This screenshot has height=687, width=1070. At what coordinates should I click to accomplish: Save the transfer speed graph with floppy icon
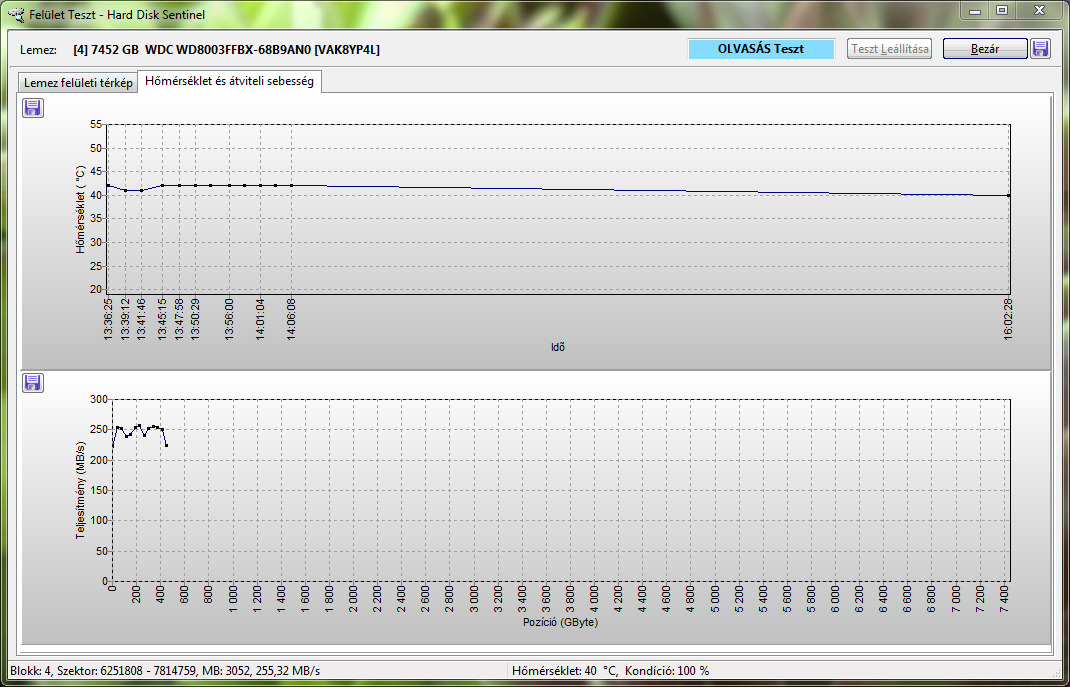pyautogui.click(x=33, y=383)
